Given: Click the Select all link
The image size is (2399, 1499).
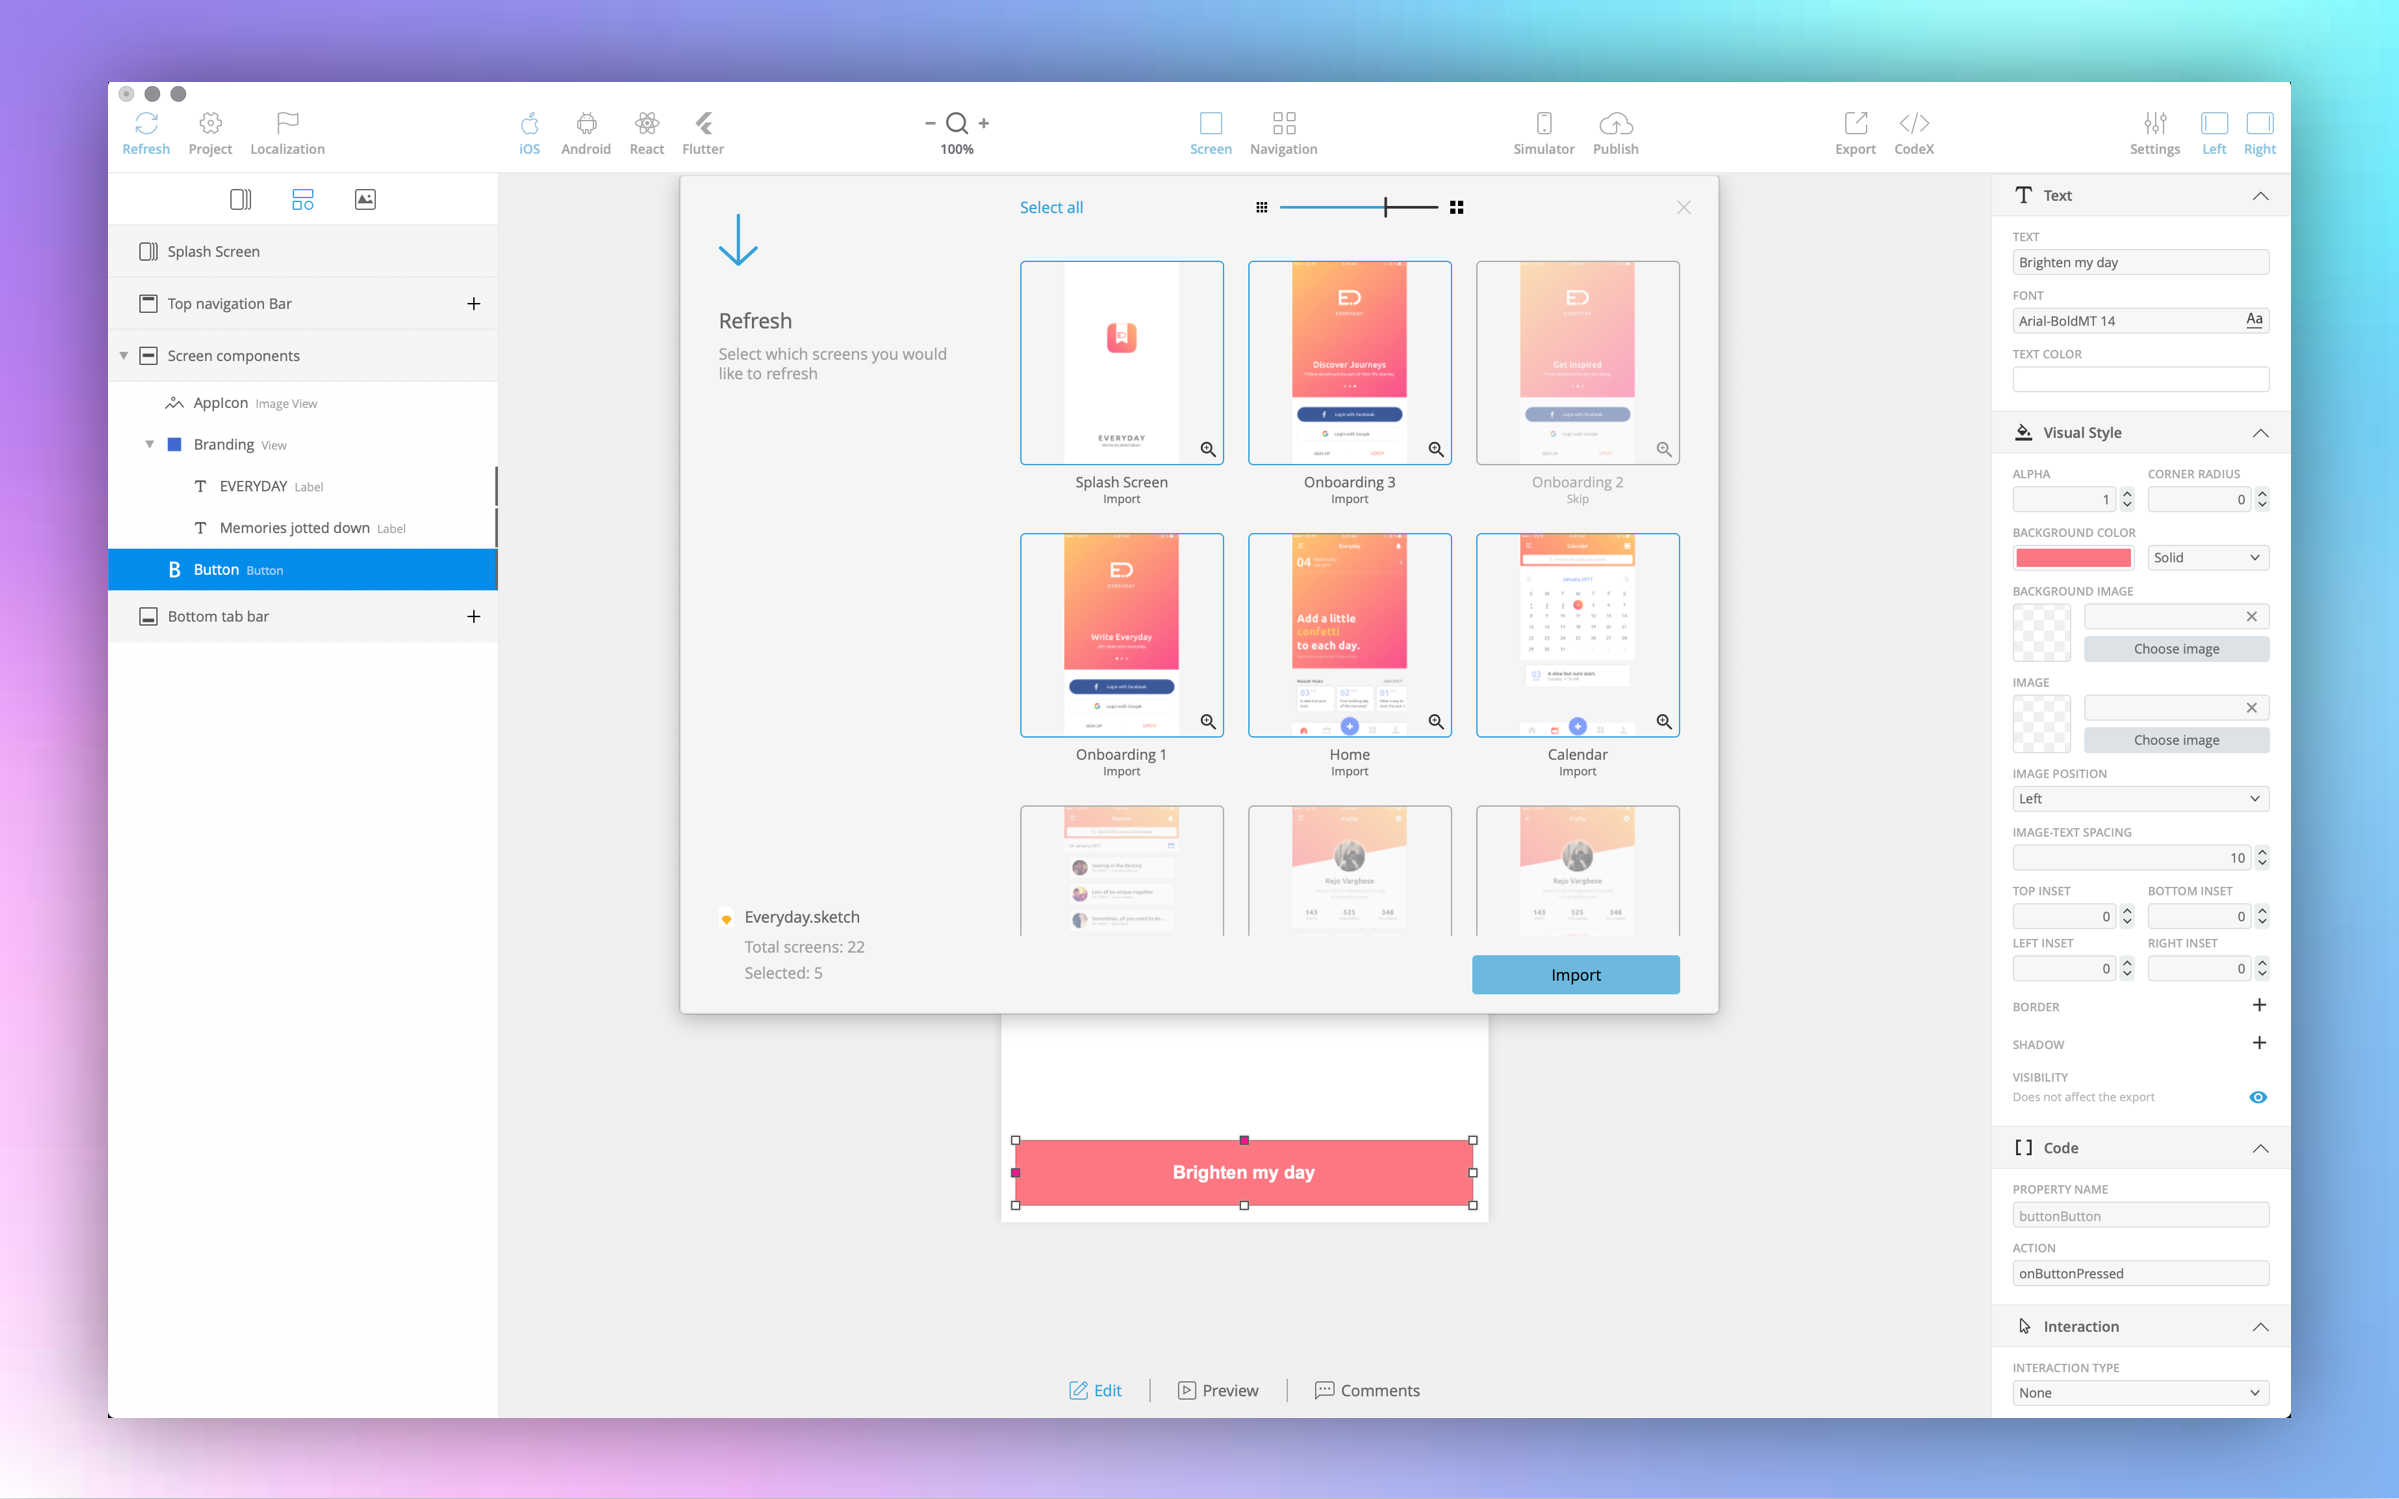Looking at the screenshot, I should [1051, 207].
